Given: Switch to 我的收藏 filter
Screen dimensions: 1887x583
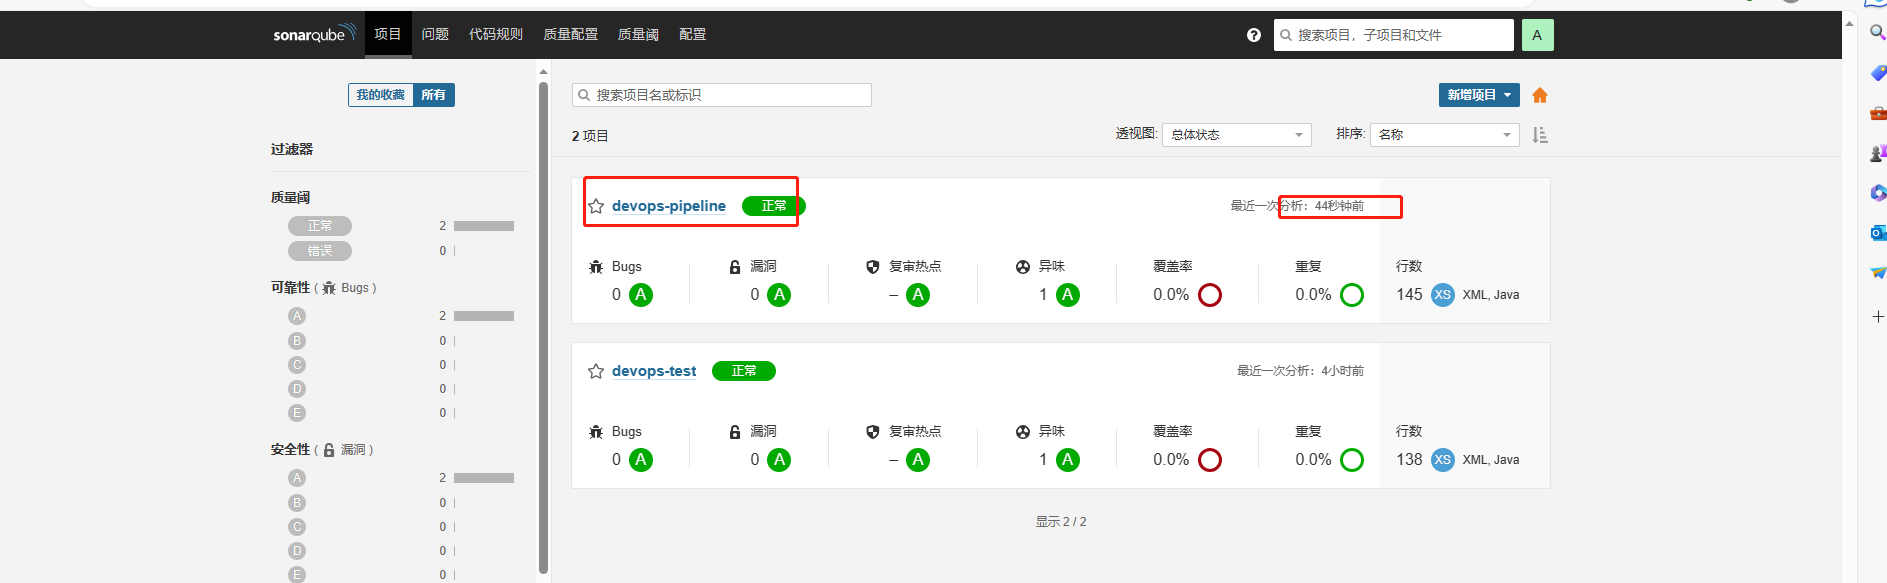Looking at the screenshot, I should (381, 95).
